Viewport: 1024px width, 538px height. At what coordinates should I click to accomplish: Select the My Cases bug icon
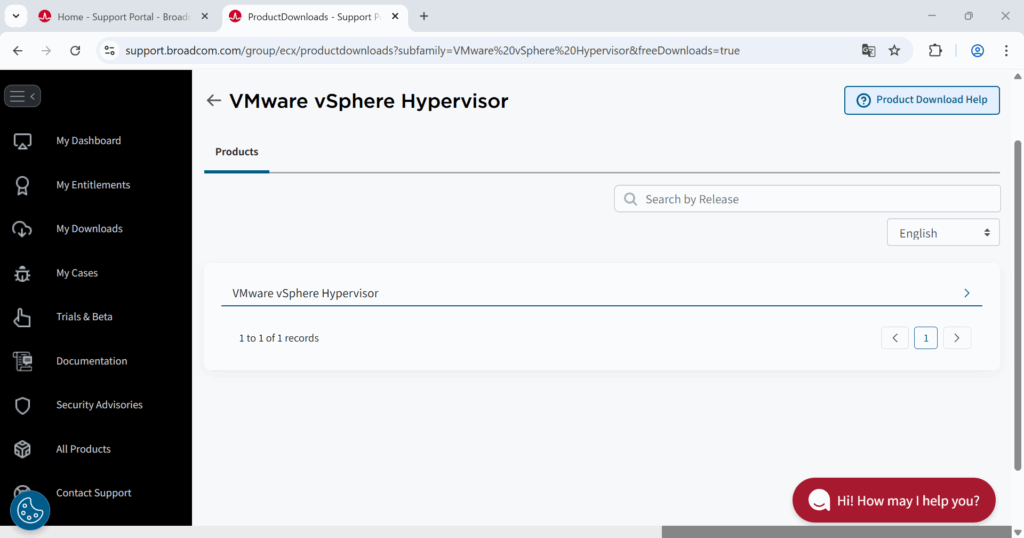click(22, 273)
